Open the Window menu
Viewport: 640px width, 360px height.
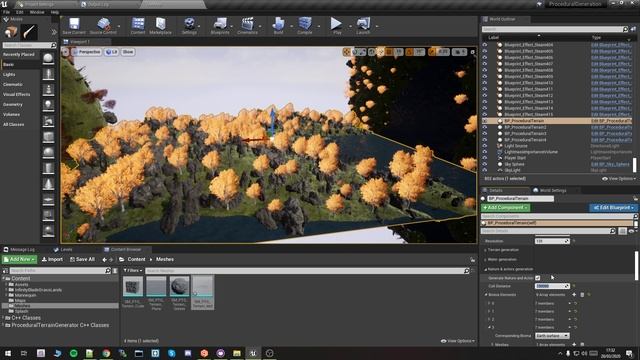[x=37, y=12]
